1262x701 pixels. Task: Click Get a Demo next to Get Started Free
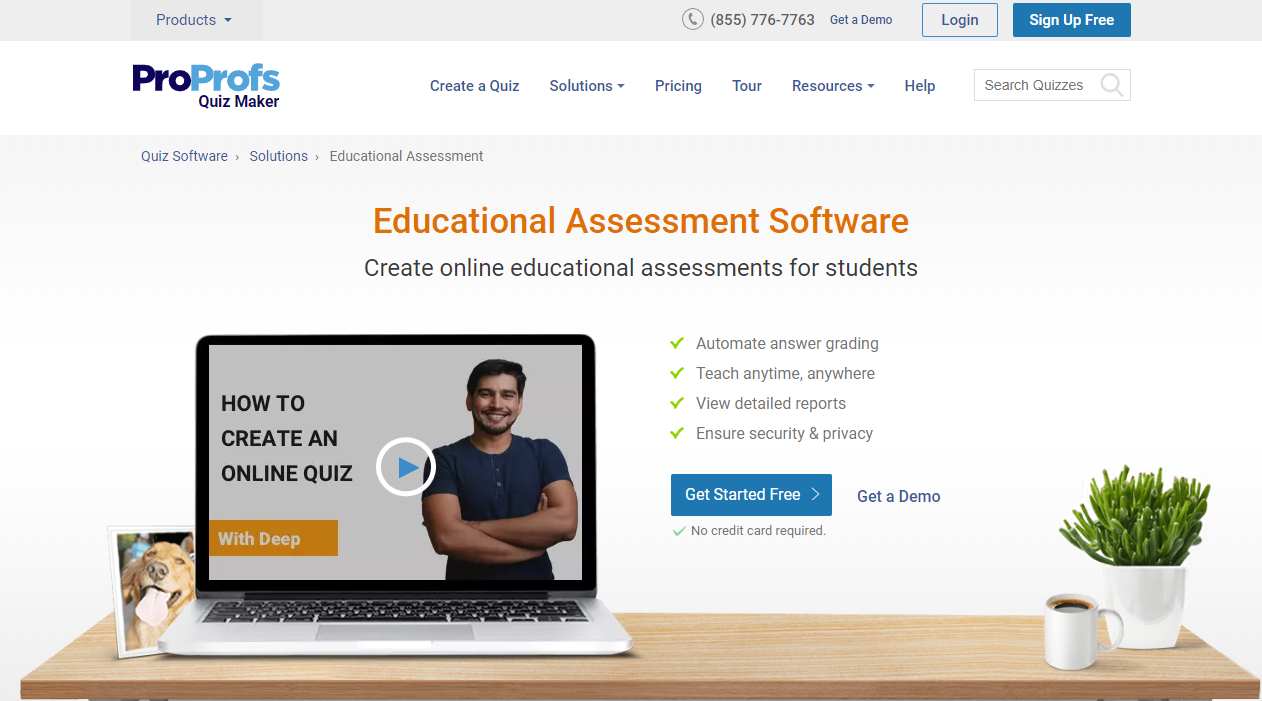coord(899,496)
